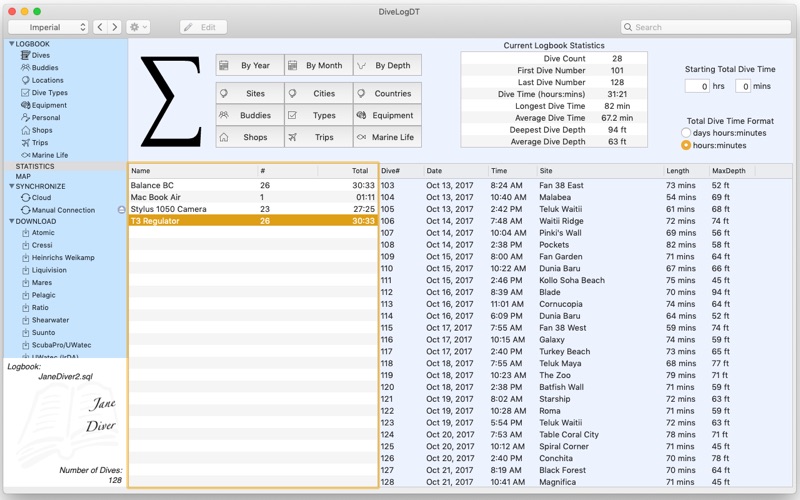Collapse the DOWNLOAD section

12,222
